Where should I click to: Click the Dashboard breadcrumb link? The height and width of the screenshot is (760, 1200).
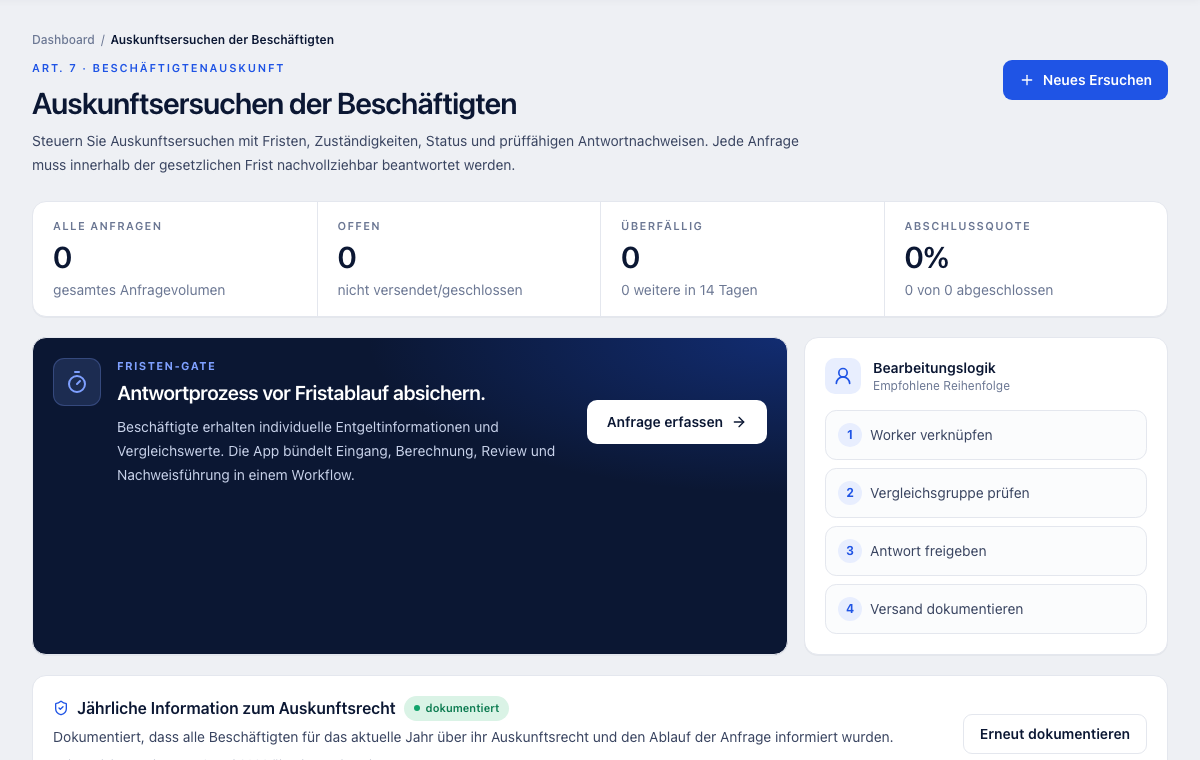(63, 40)
